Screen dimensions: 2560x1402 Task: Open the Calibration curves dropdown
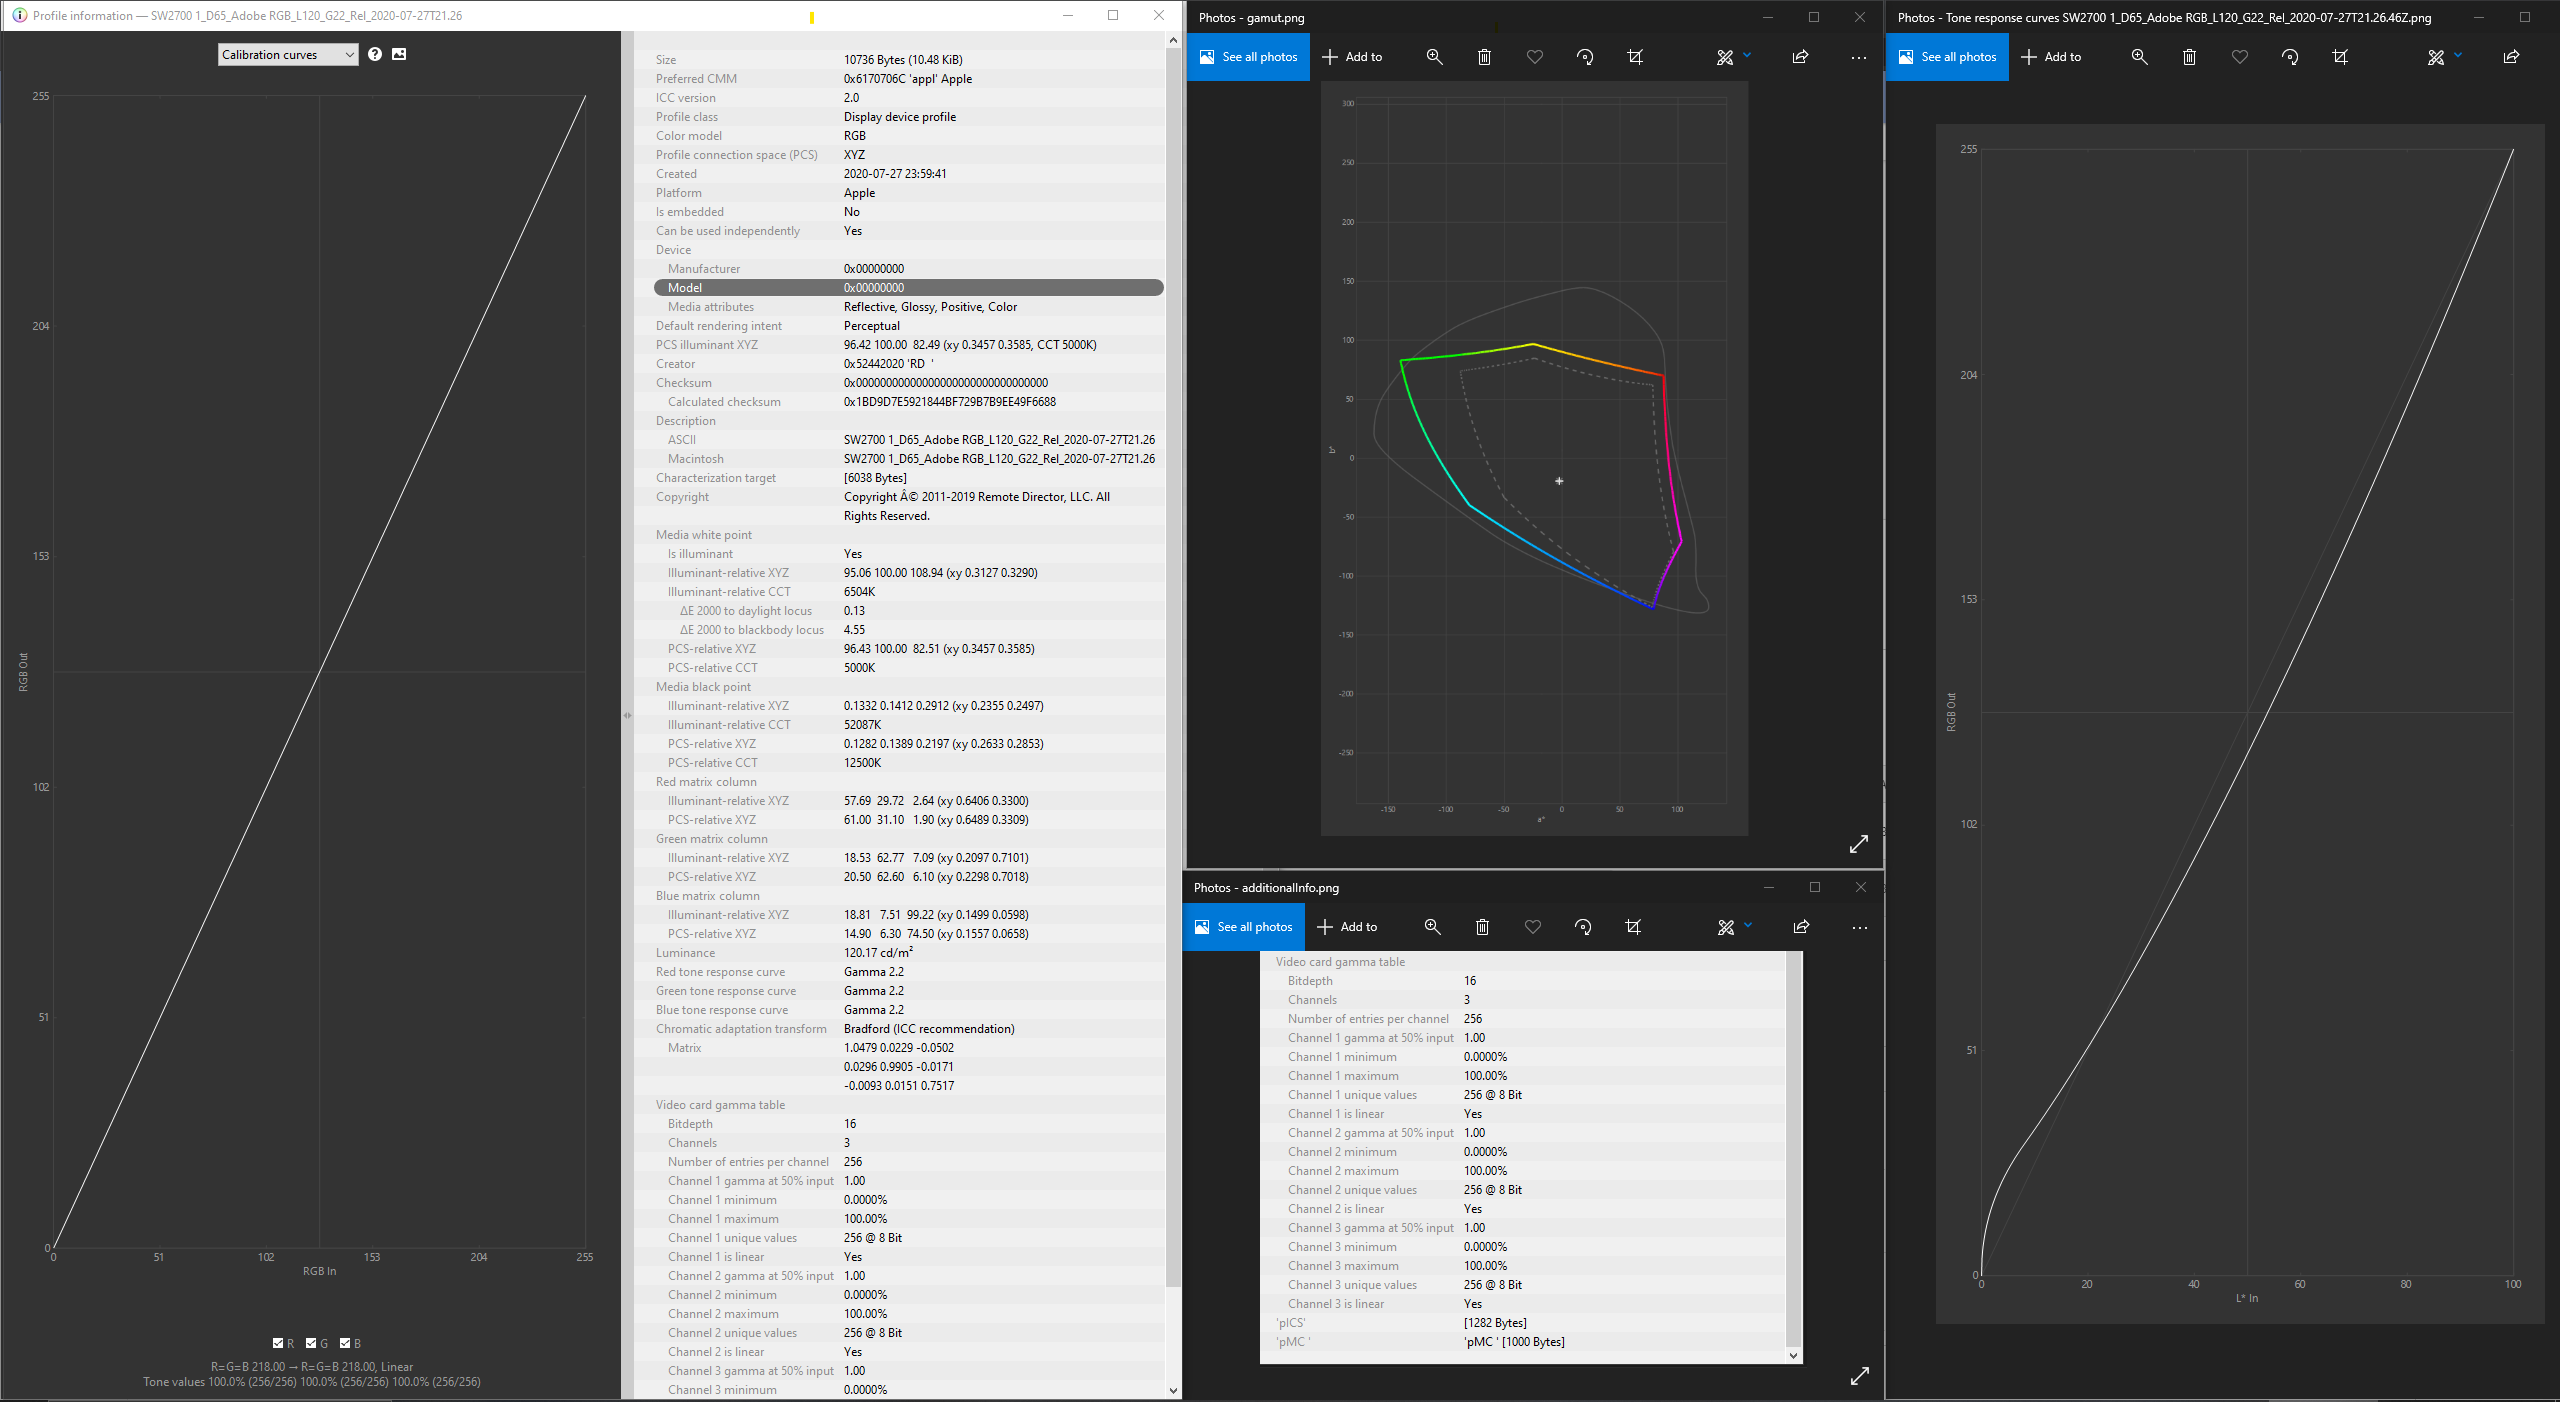[288, 55]
